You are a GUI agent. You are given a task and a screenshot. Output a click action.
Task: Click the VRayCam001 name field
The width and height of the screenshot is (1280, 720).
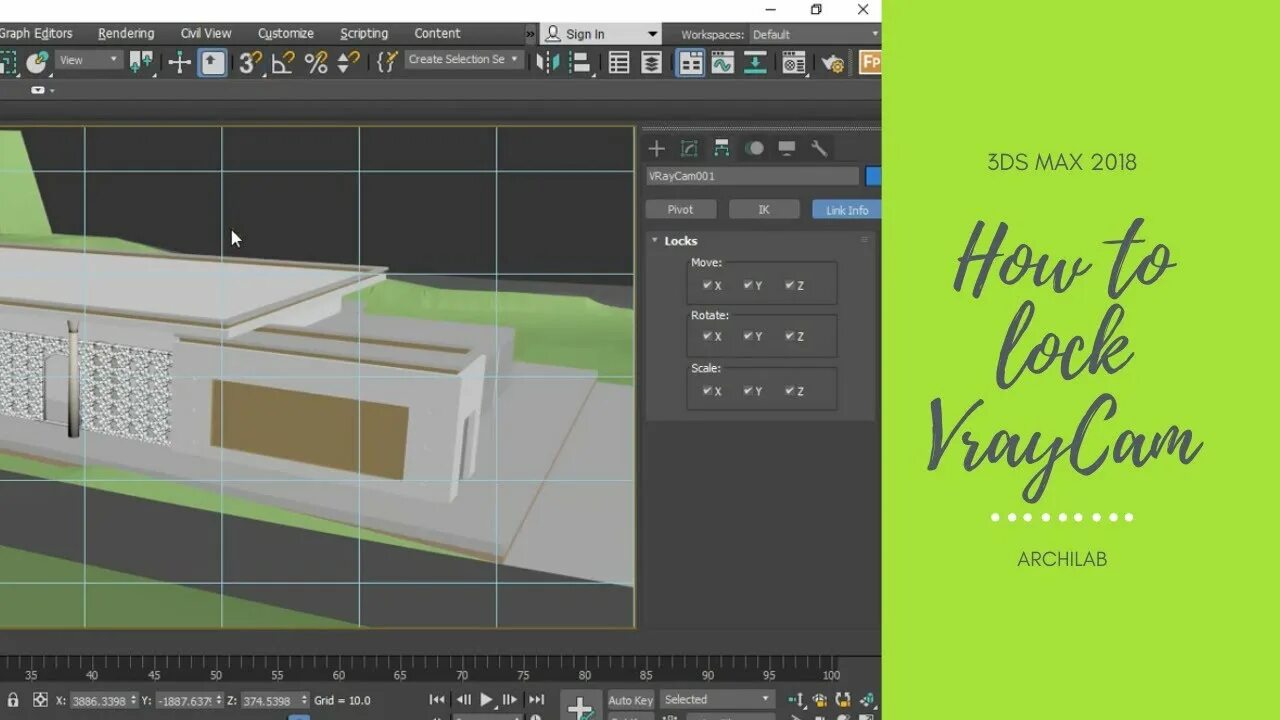[753, 176]
